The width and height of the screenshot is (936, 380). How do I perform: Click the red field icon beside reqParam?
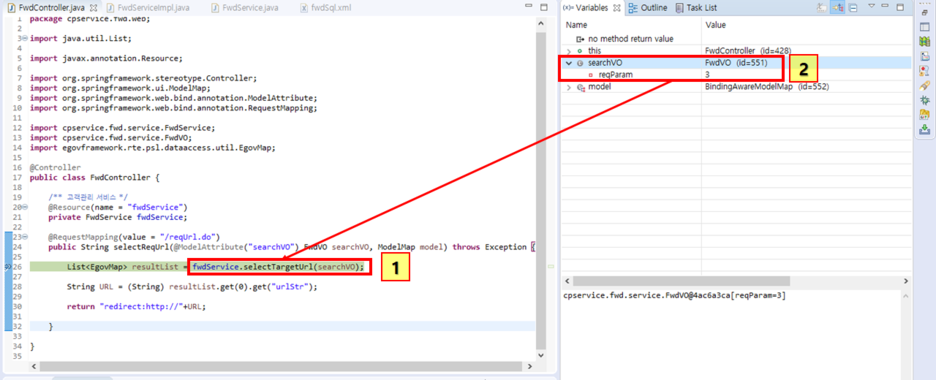click(x=591, y=75)
